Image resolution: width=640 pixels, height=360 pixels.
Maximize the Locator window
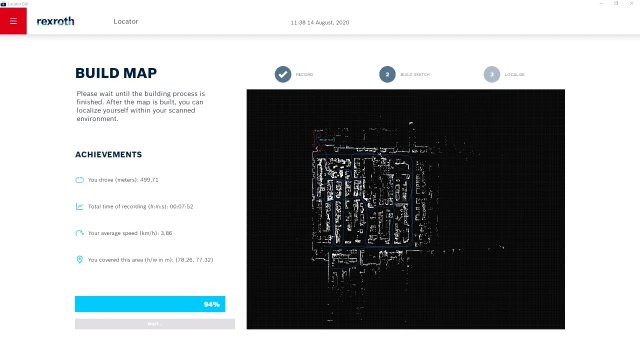click(616, 3)
